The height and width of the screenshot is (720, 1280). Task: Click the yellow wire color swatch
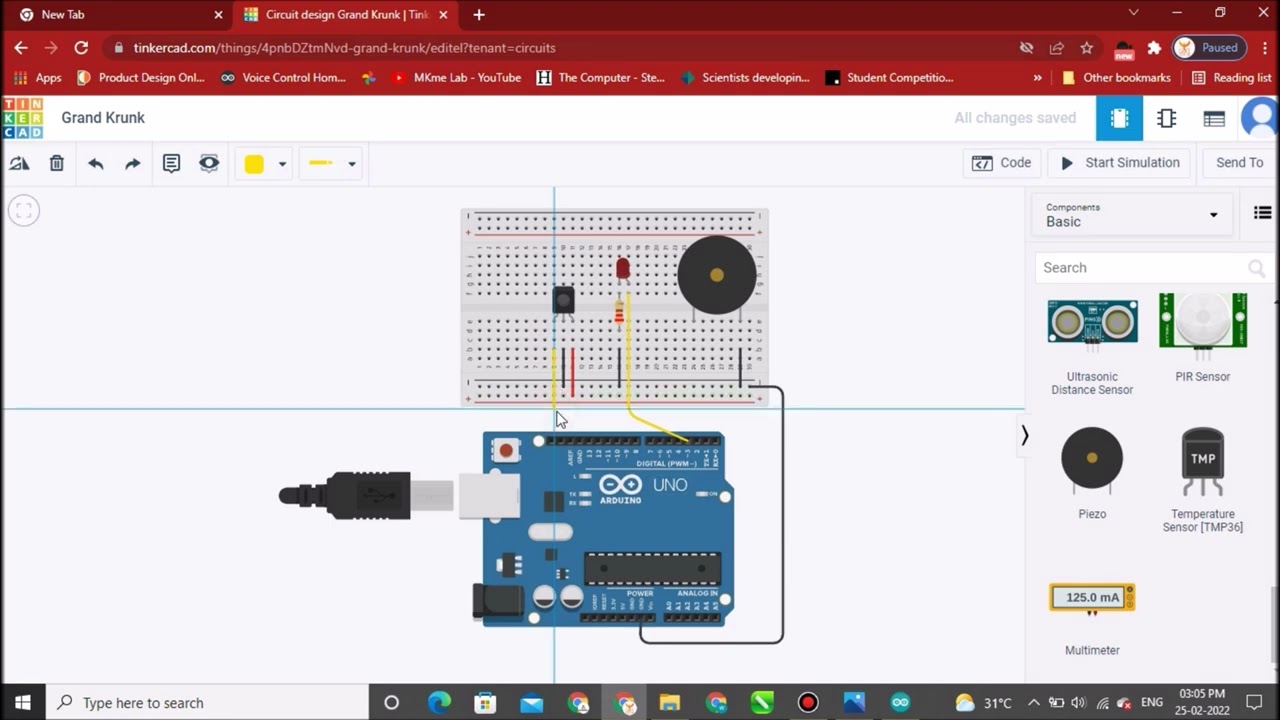pyautogui.click(x=254, y=164)
